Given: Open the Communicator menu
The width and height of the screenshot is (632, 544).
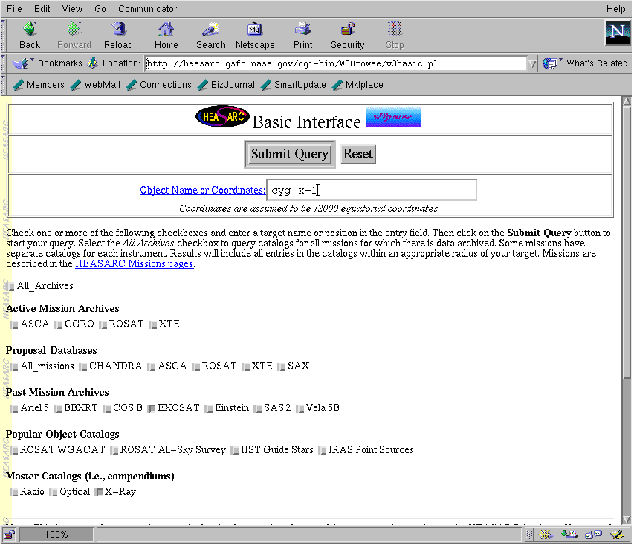Looking at the screenshot, I should point(148,8).
